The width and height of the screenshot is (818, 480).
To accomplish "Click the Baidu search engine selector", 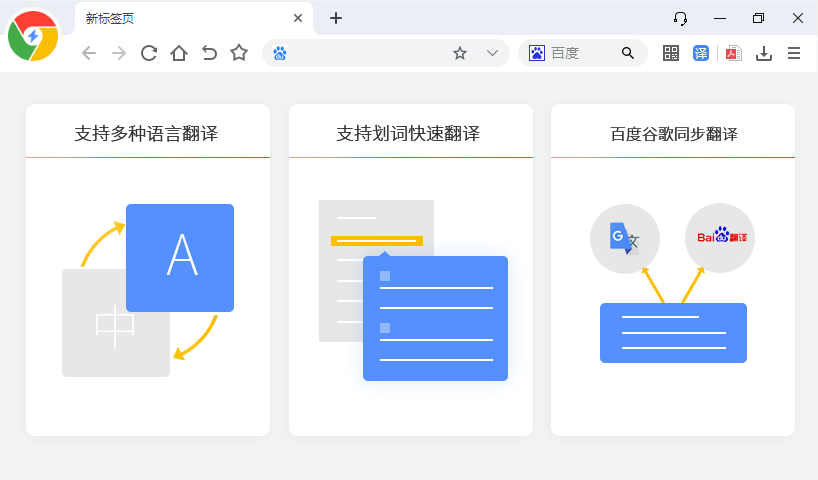I will pyautogui.click(x=537, y=53).
